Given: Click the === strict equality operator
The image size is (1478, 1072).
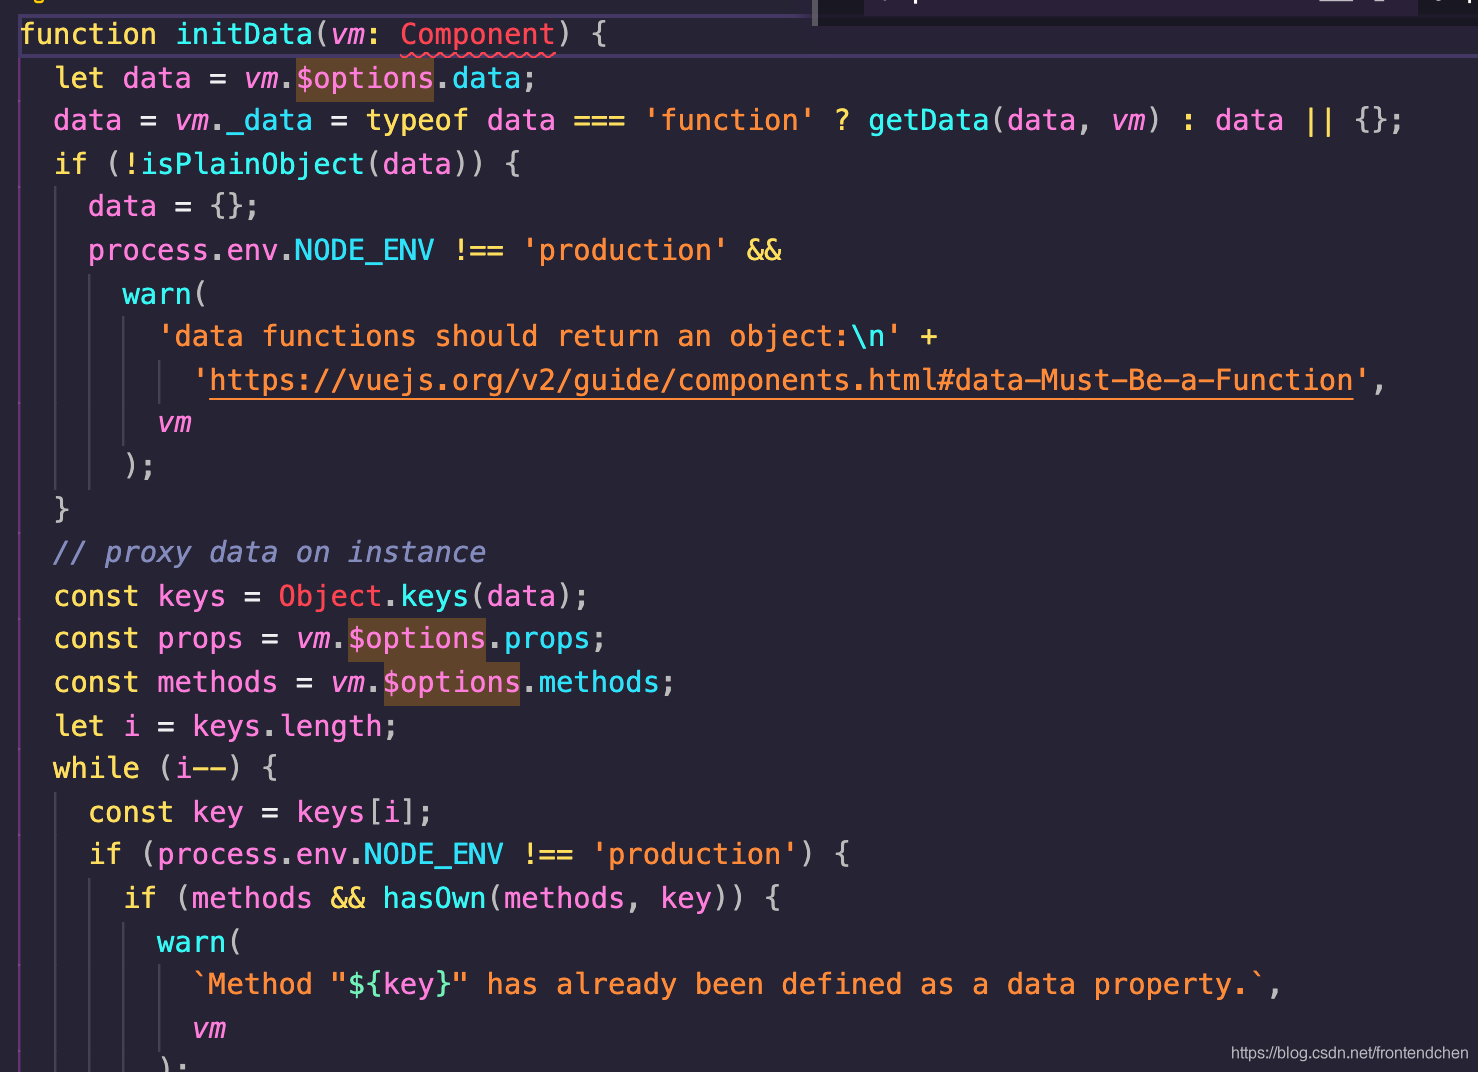Looking at the screenshot, I should tap(599, 120).
